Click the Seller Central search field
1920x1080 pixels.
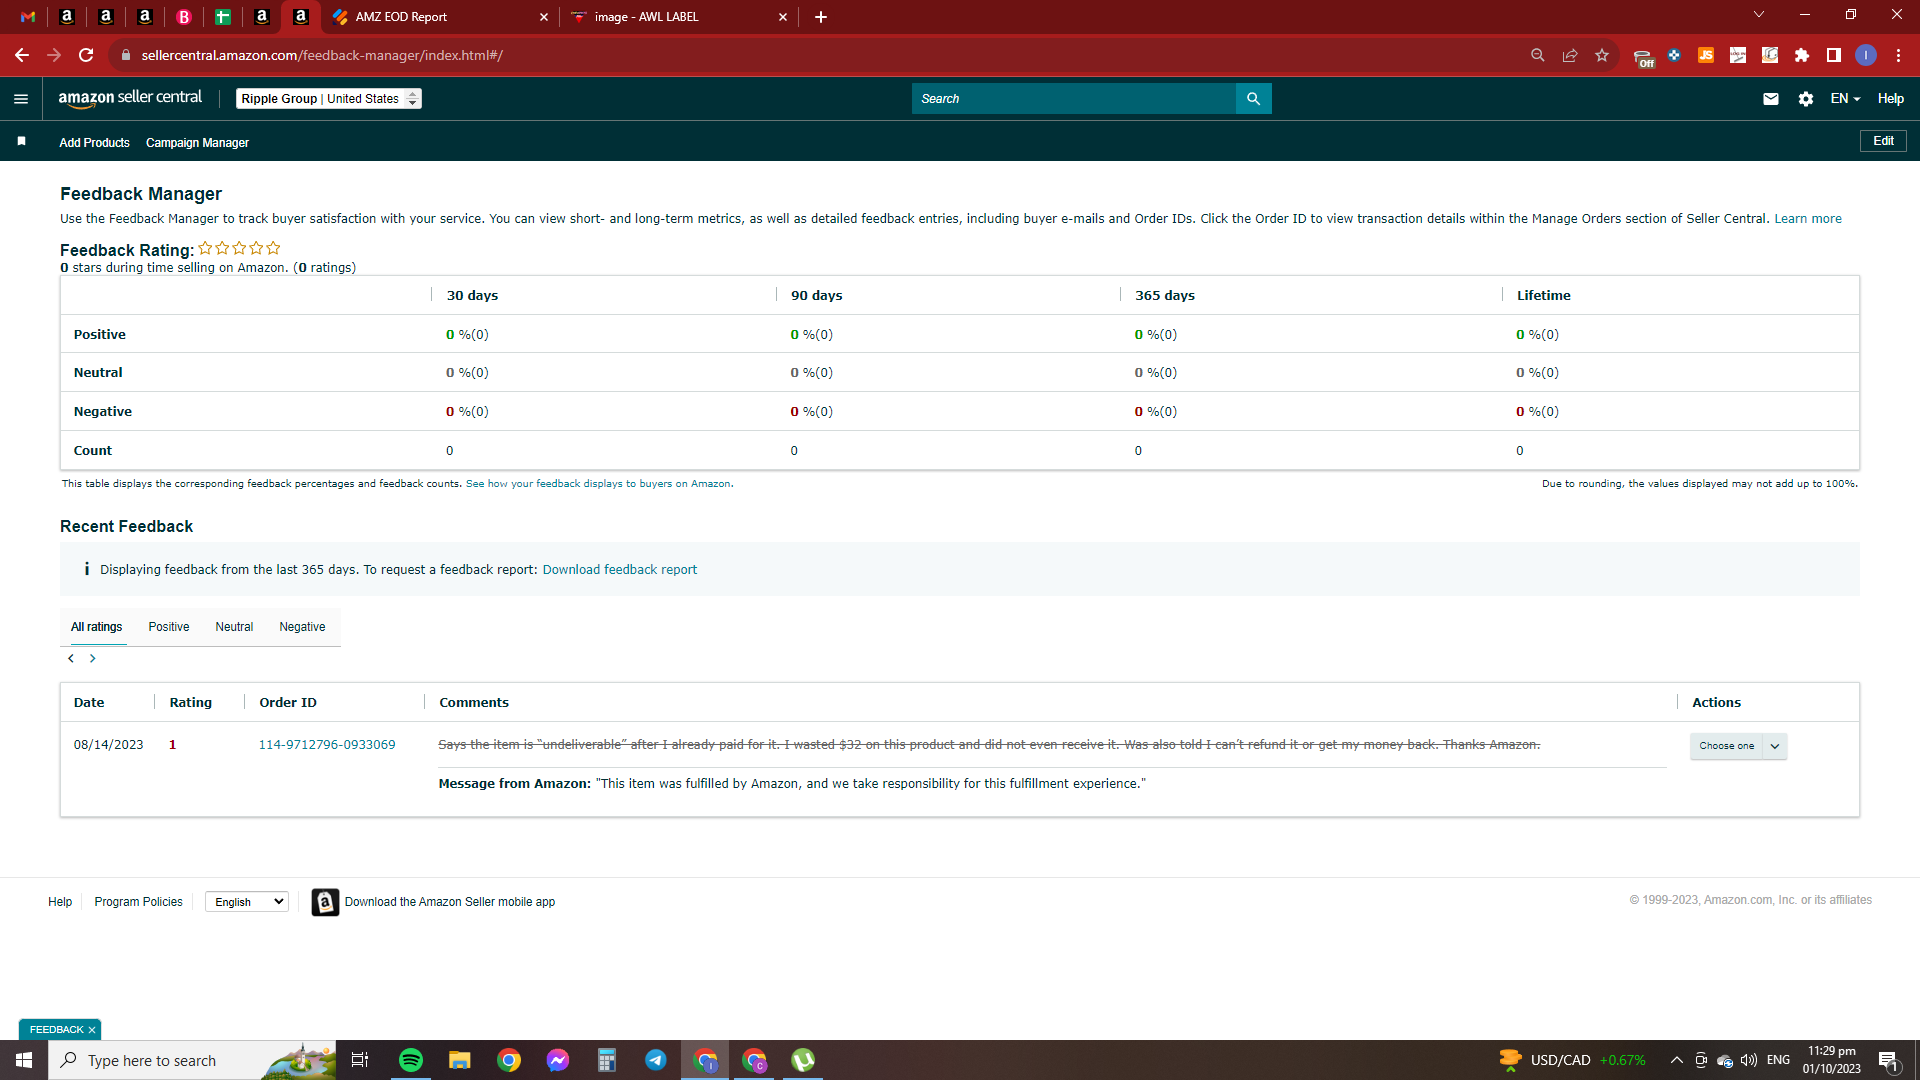pyautogui.click(x=1073, y=99)
